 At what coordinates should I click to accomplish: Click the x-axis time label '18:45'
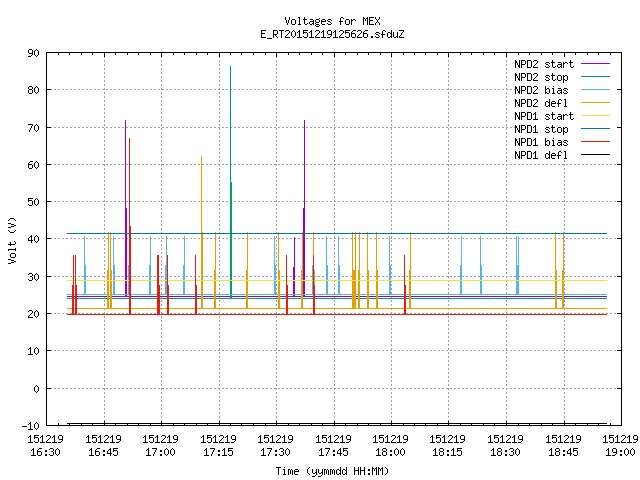[564, 452]
